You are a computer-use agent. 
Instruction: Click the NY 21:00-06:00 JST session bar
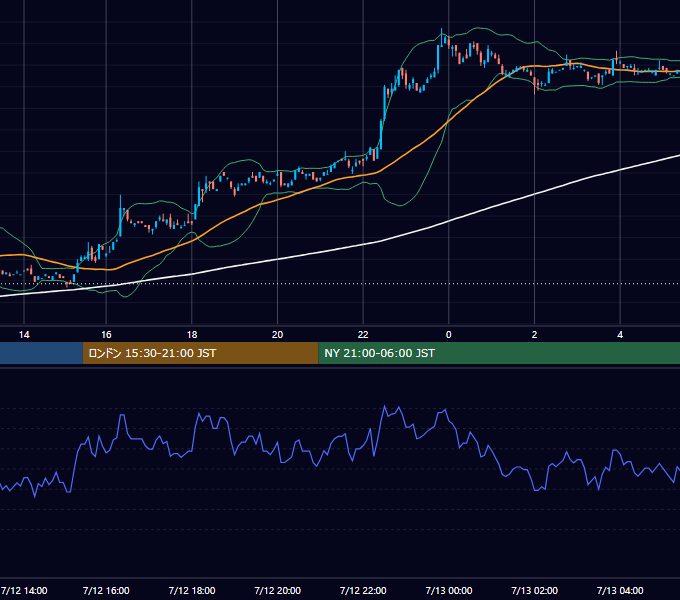coord(499,353)
